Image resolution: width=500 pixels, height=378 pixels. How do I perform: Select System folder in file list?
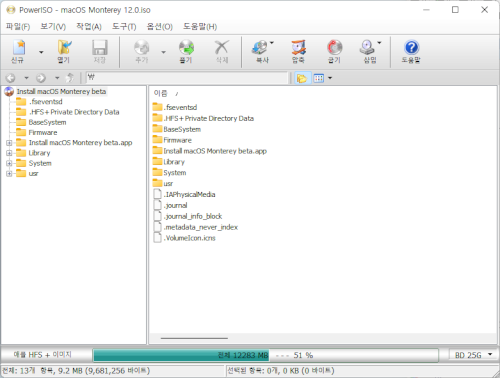(170, 173)
